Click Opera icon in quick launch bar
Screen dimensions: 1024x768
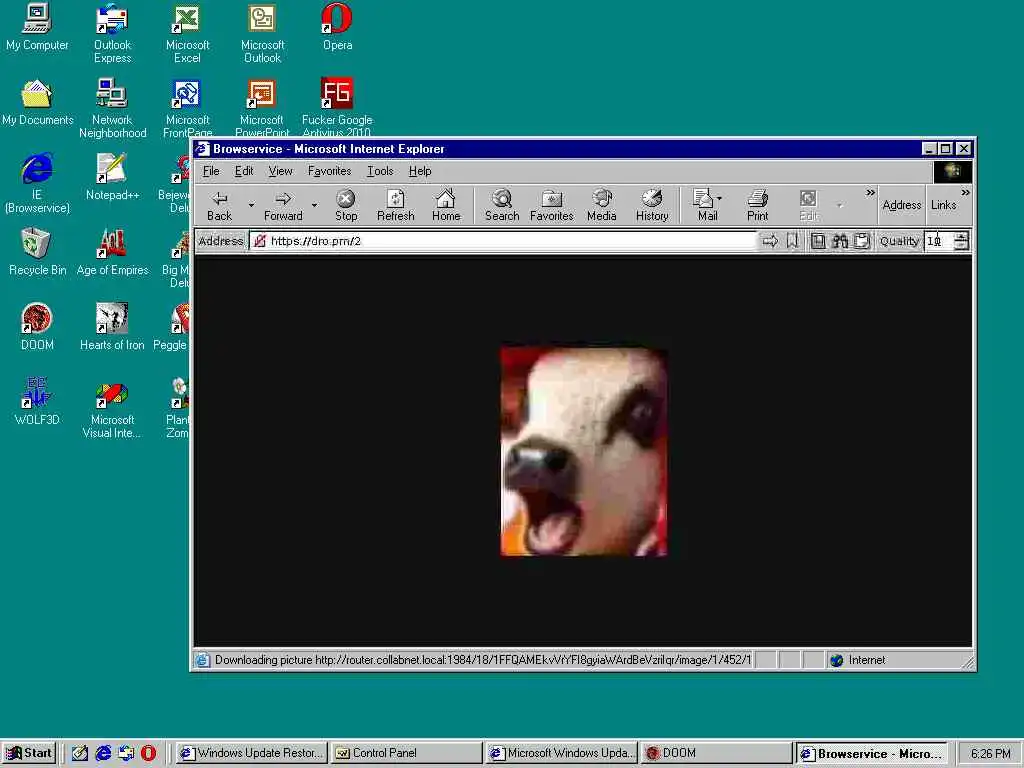[148, 753]
